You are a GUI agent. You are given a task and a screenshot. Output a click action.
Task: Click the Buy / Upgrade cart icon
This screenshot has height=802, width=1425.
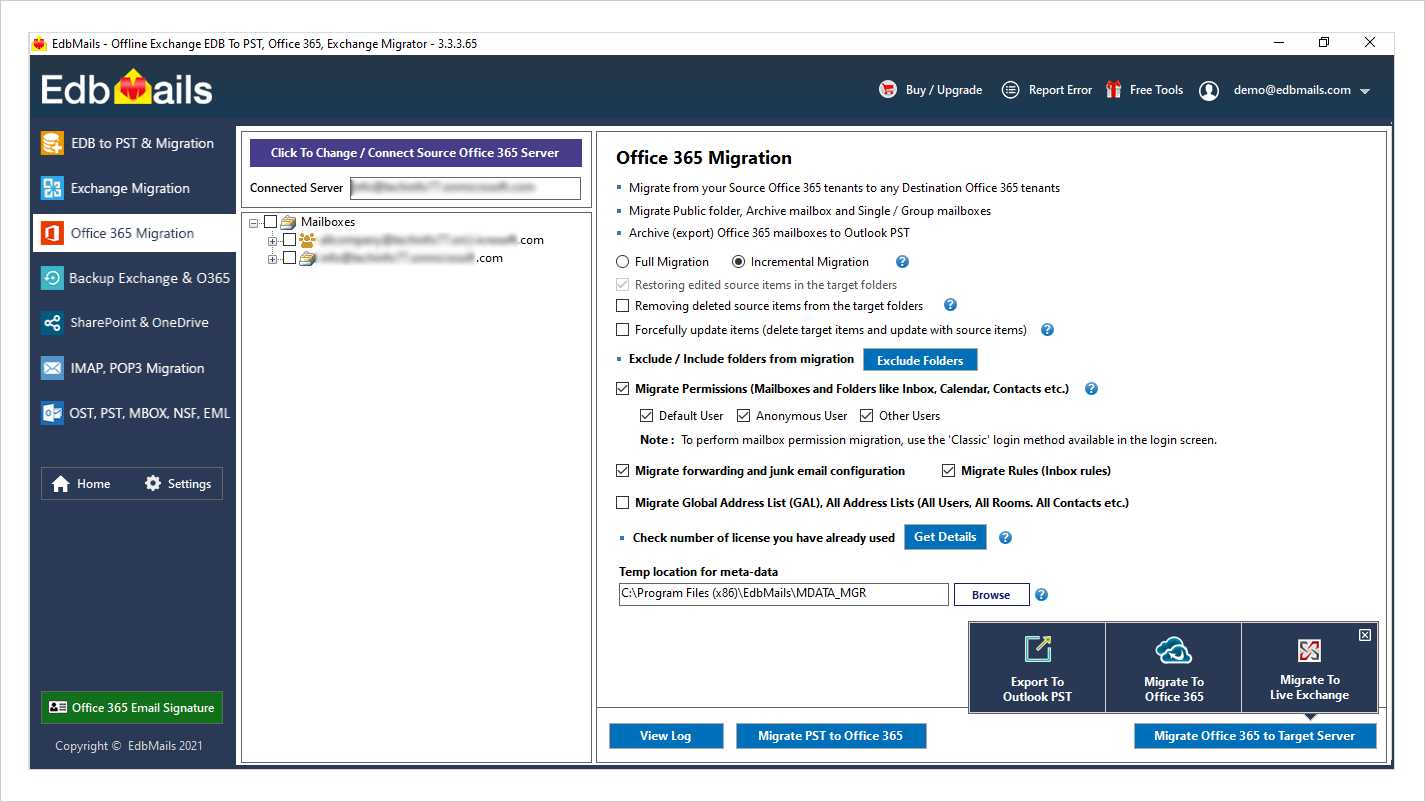(888, 90)
